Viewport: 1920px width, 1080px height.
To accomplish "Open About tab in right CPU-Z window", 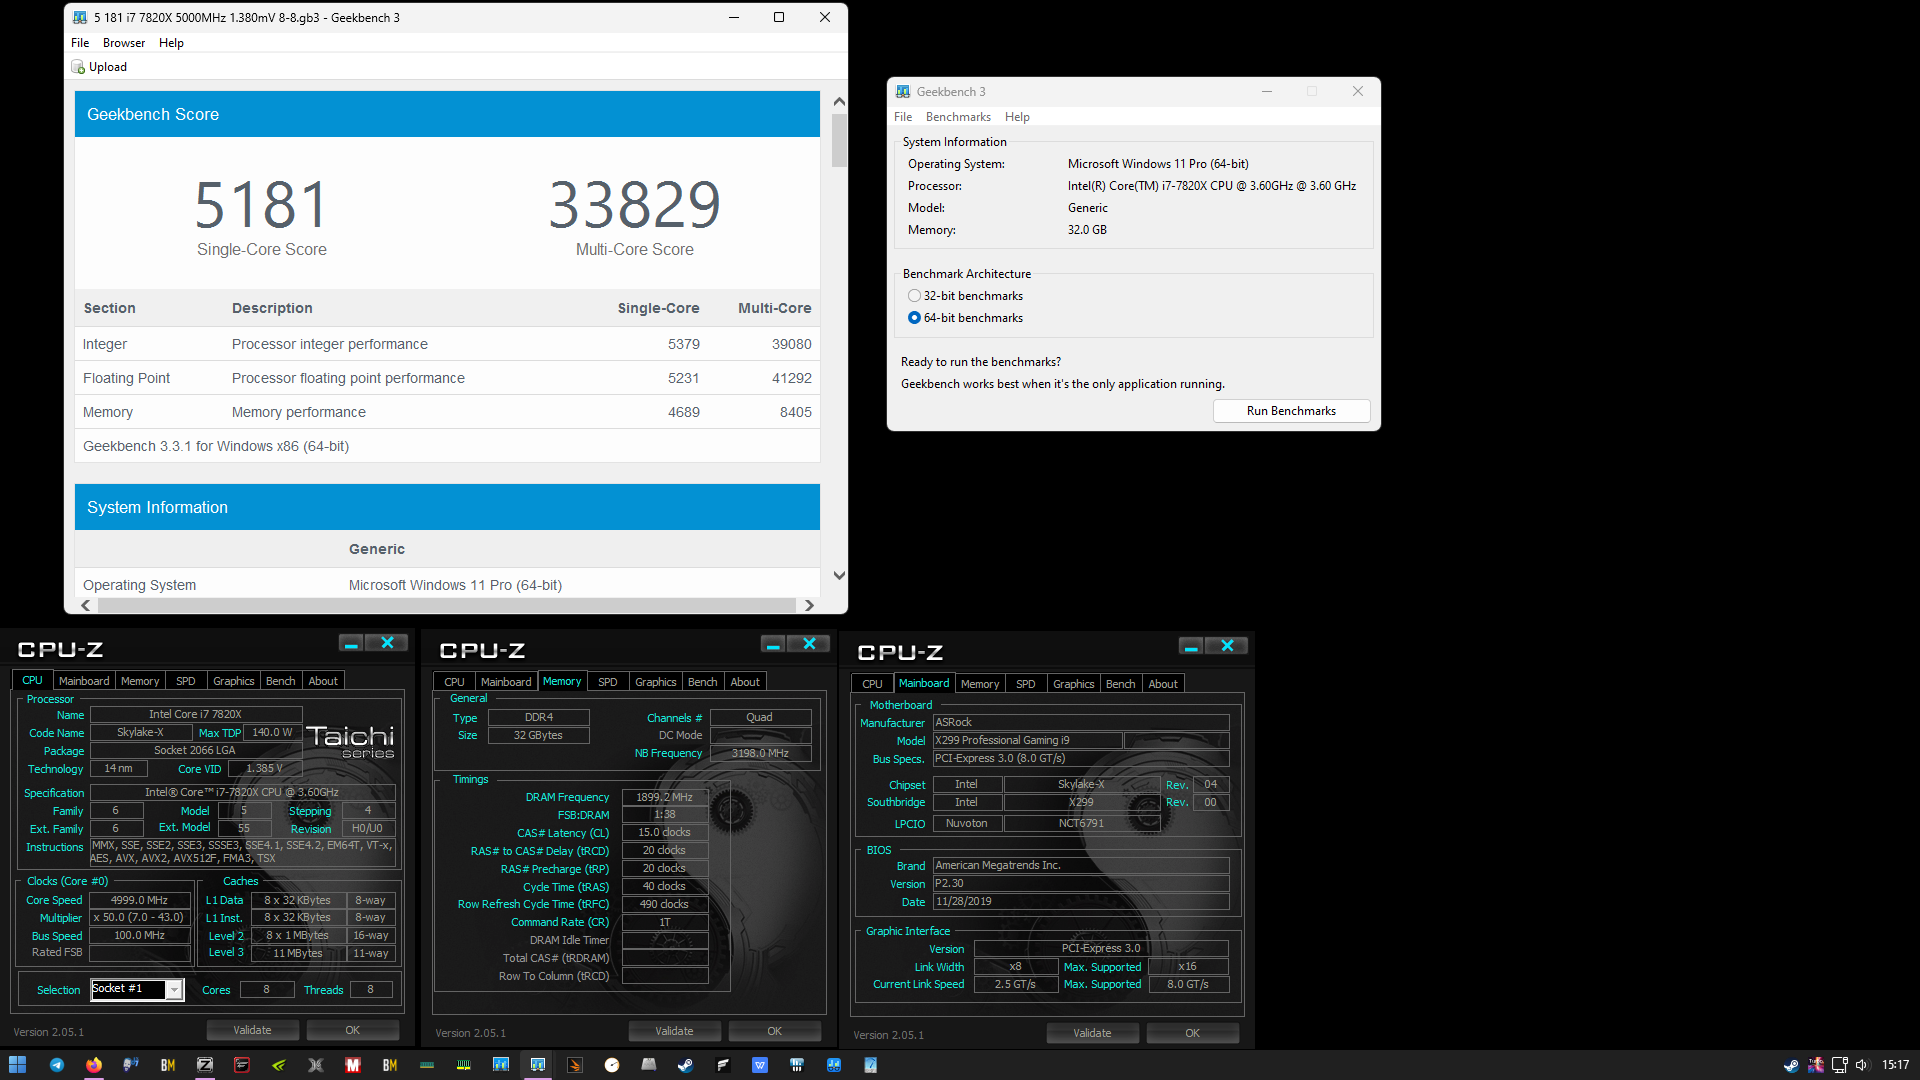I will (x=1163, y=684).
